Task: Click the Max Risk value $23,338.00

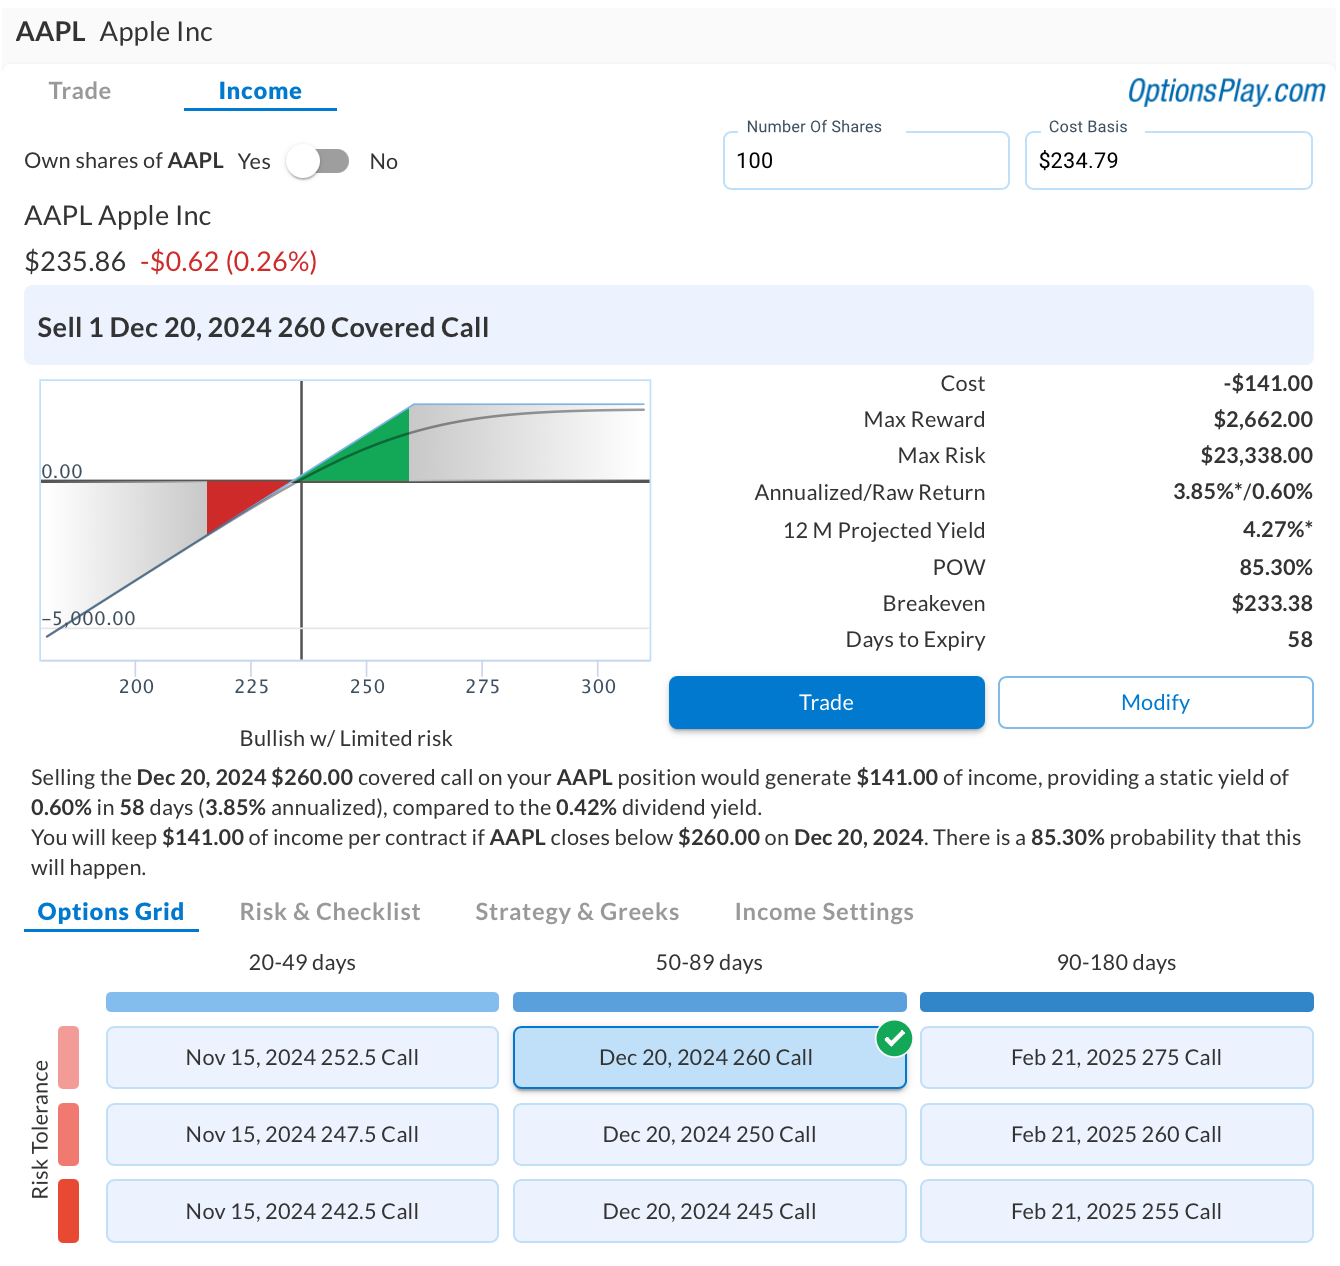Action: pyautogui.click(x=1257, y=456)
